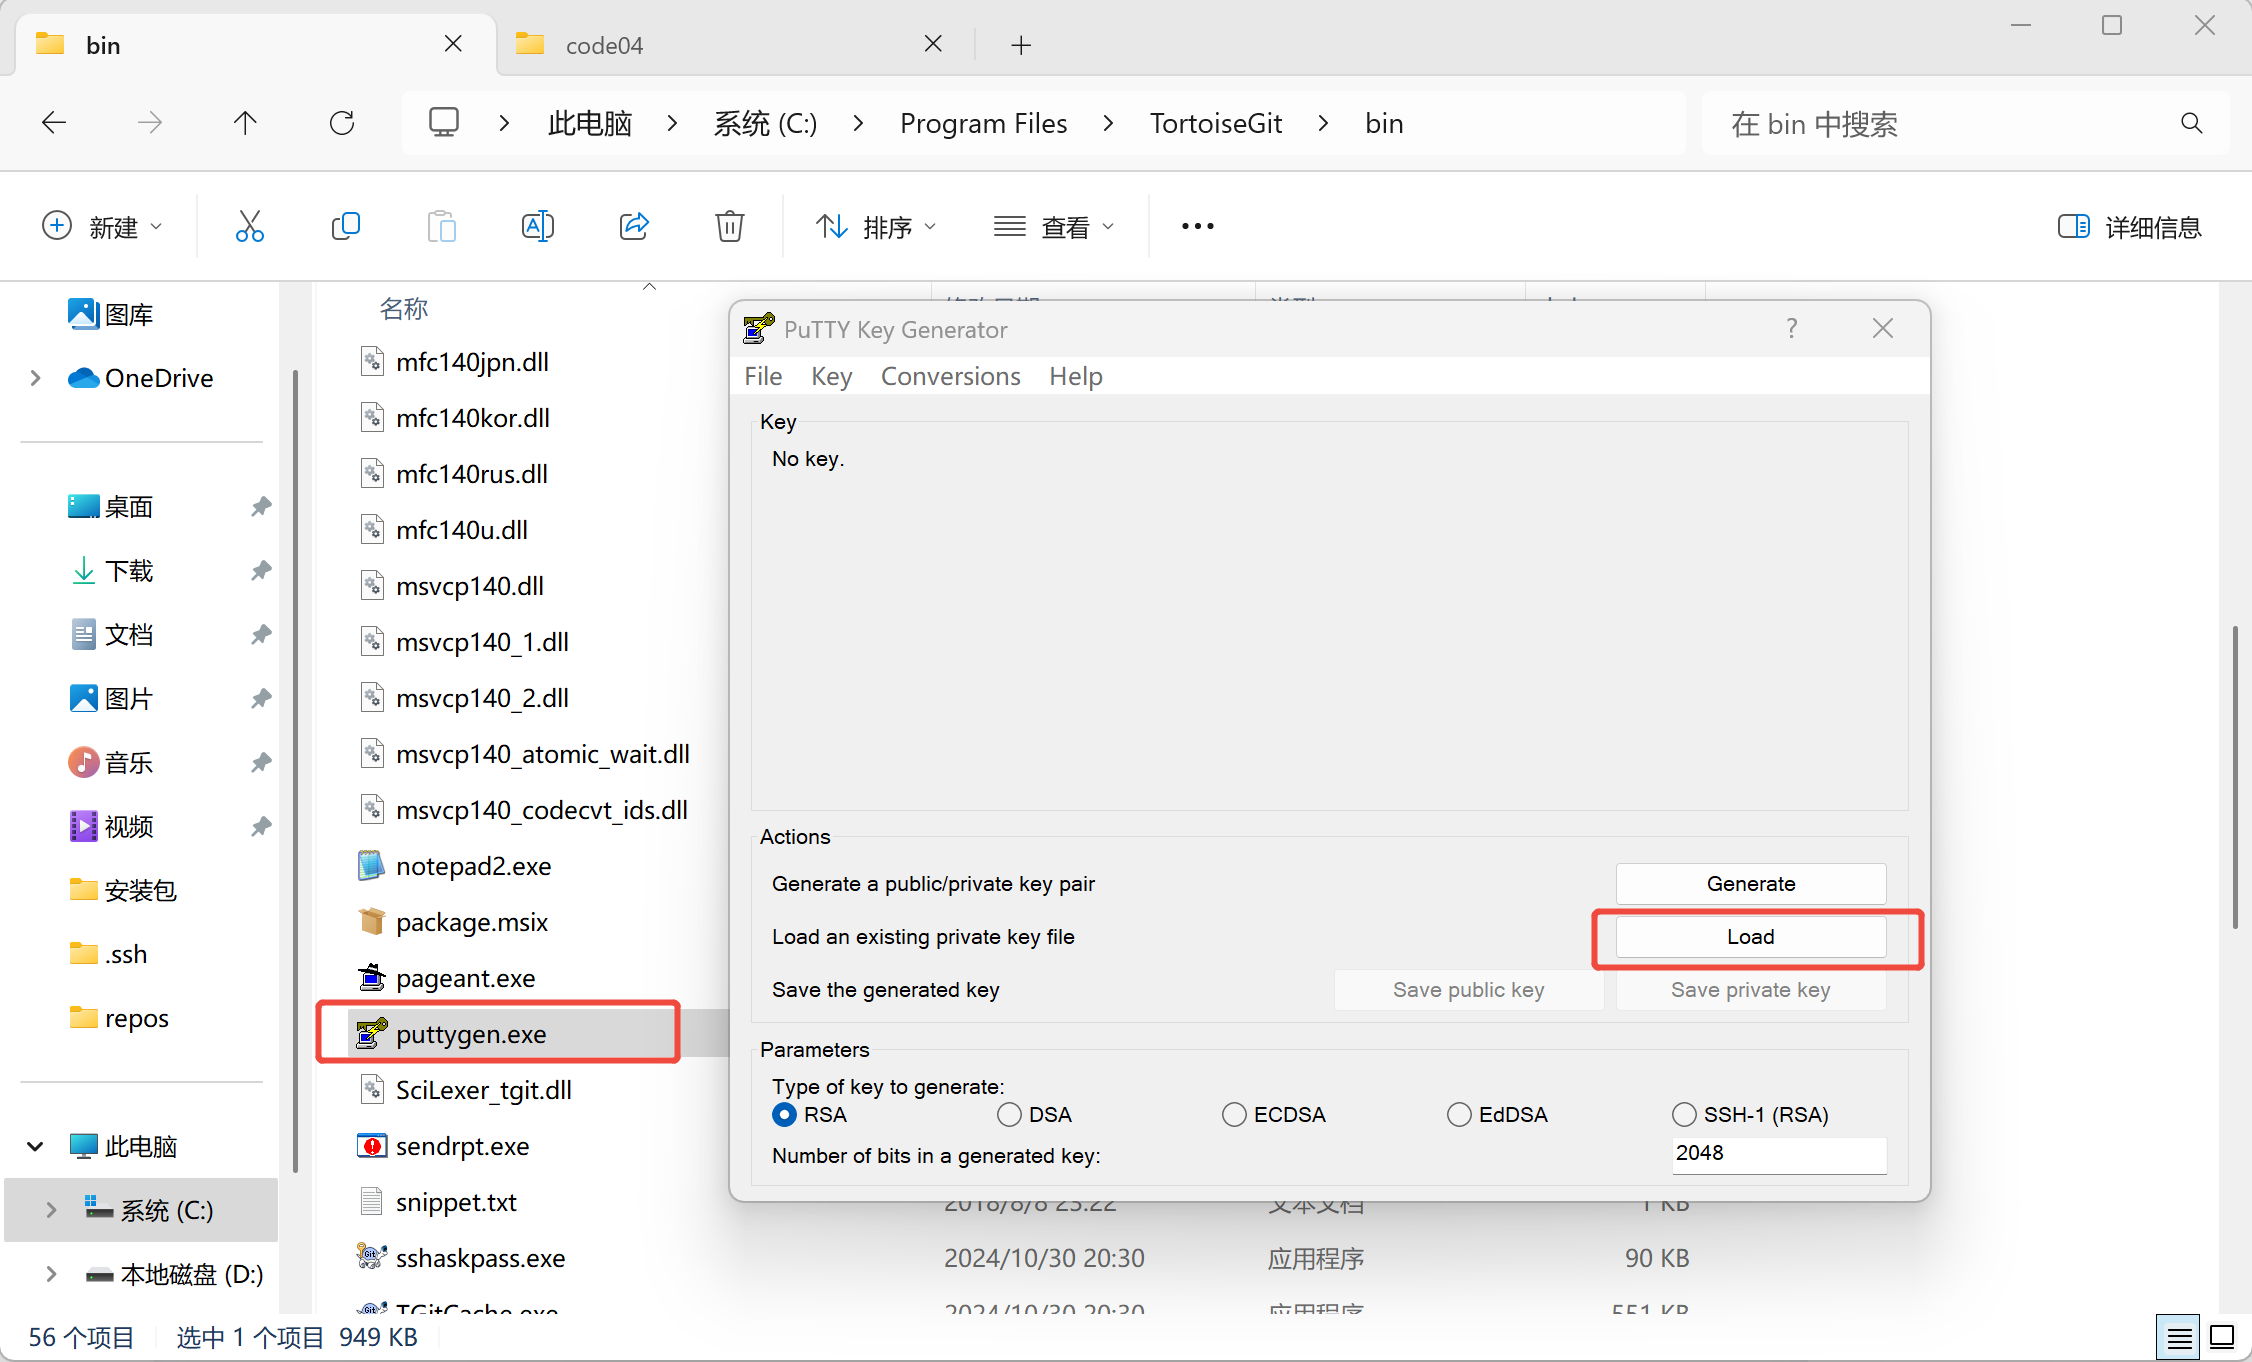The width and height of the screenshot is (2252, 1362).
Task: Open the Downloads (下载) sidebar folder
Action: [111, 571]
